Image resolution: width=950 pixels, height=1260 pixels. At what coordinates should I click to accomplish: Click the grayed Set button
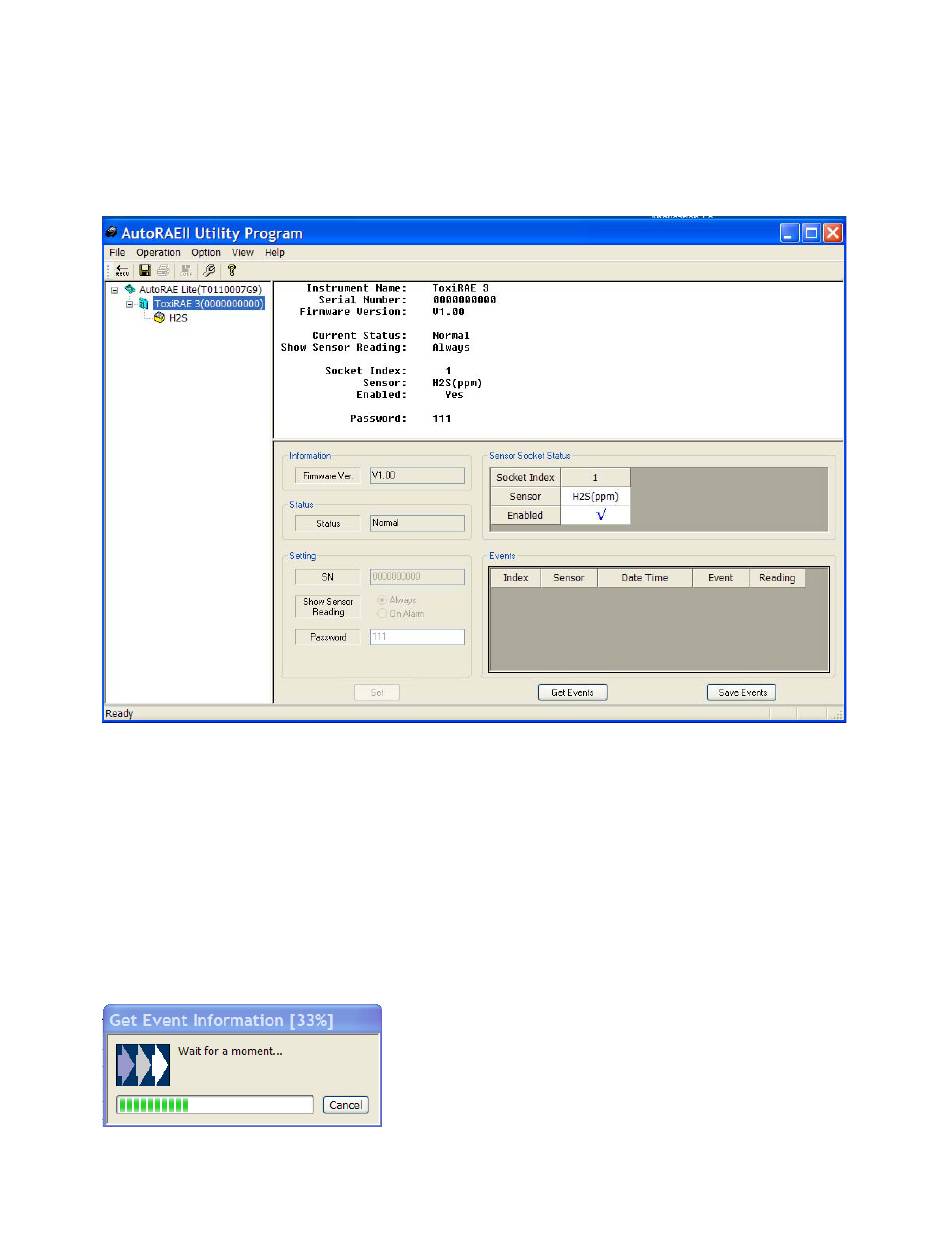coord(377,692)
